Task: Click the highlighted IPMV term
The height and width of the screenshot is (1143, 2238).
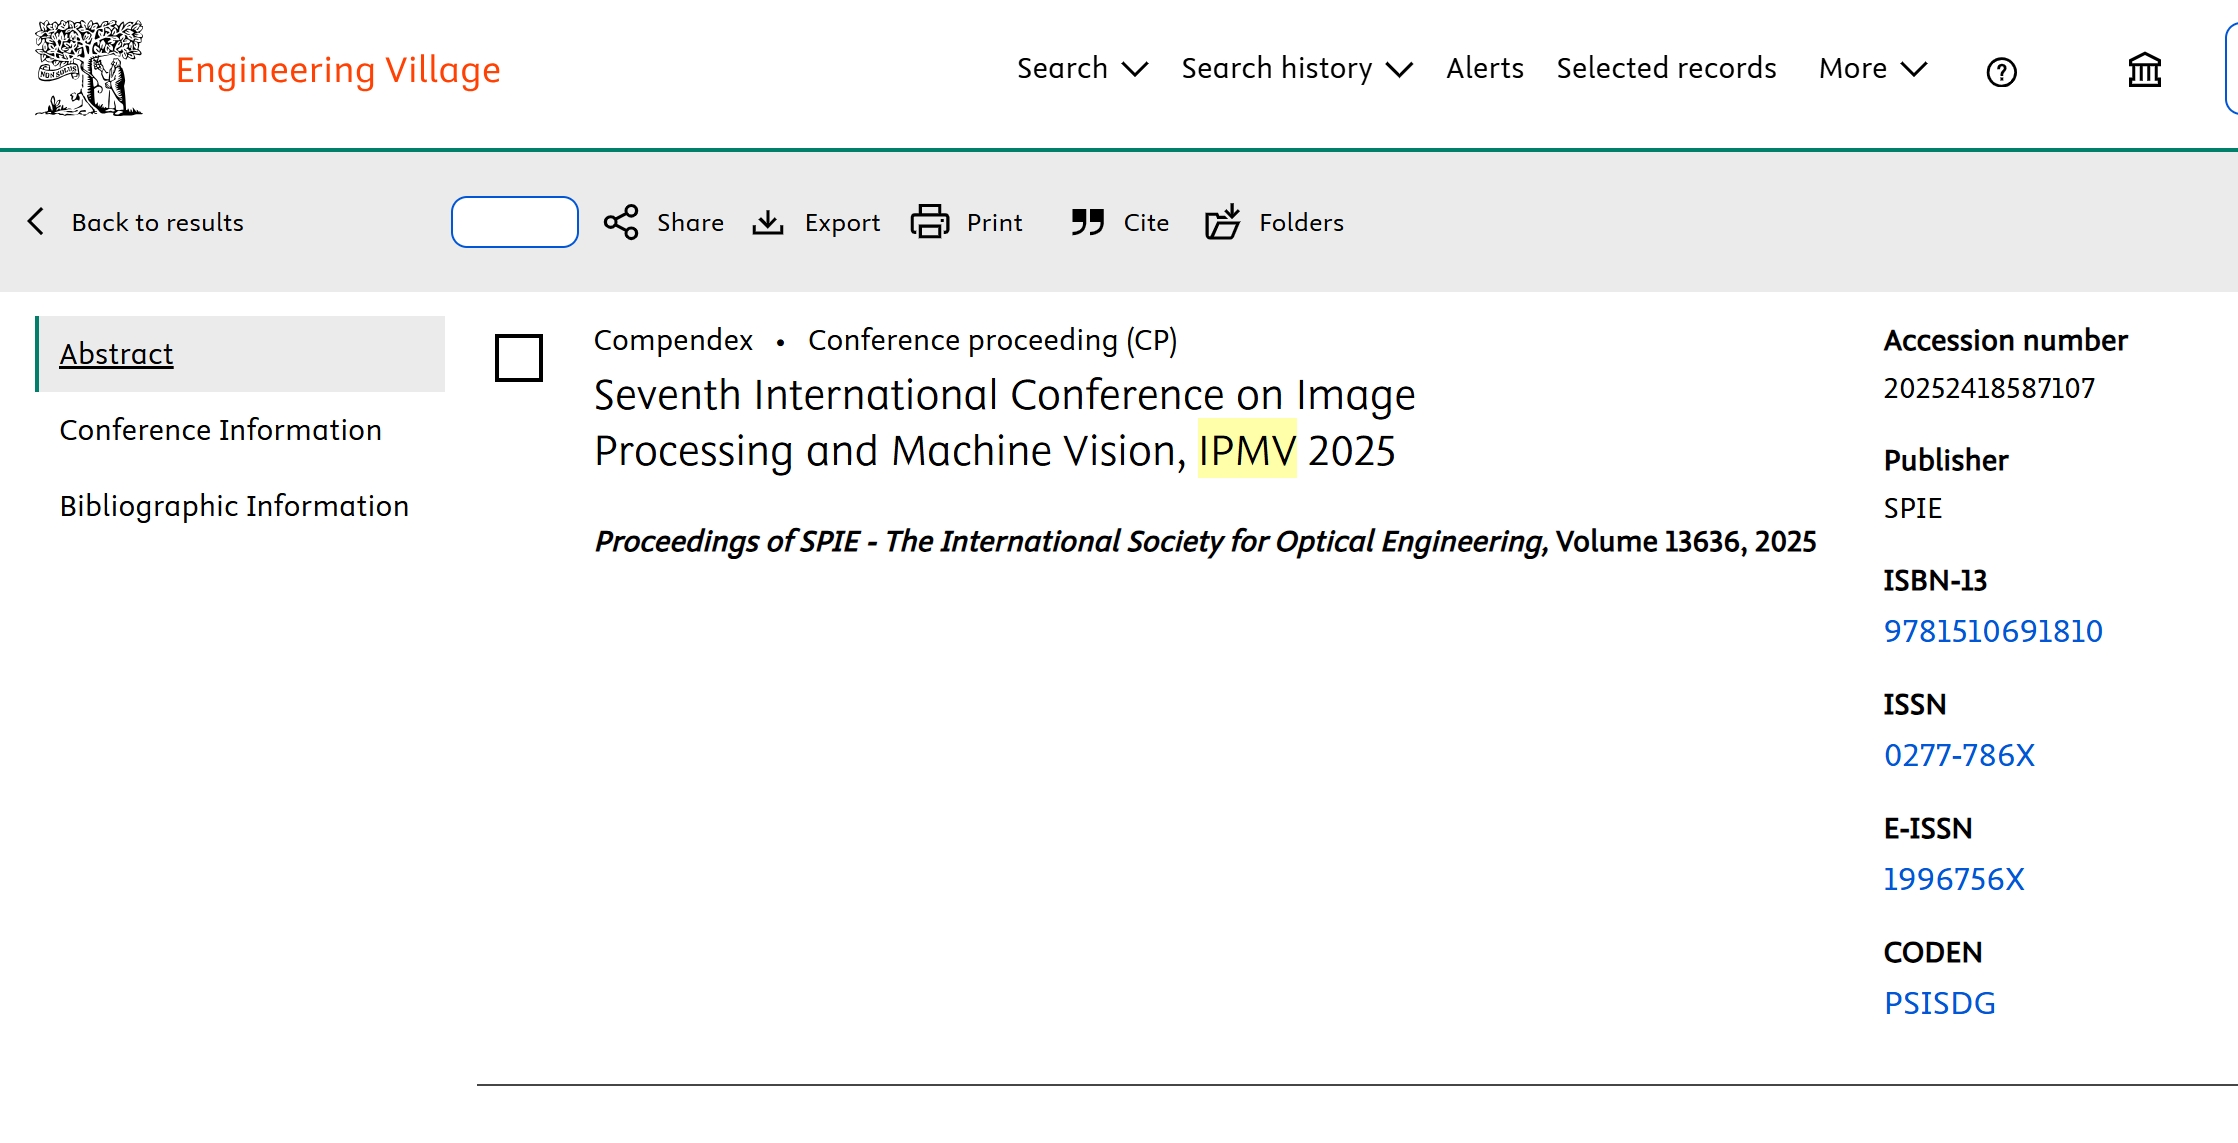Action: (x=1247, y=450)
